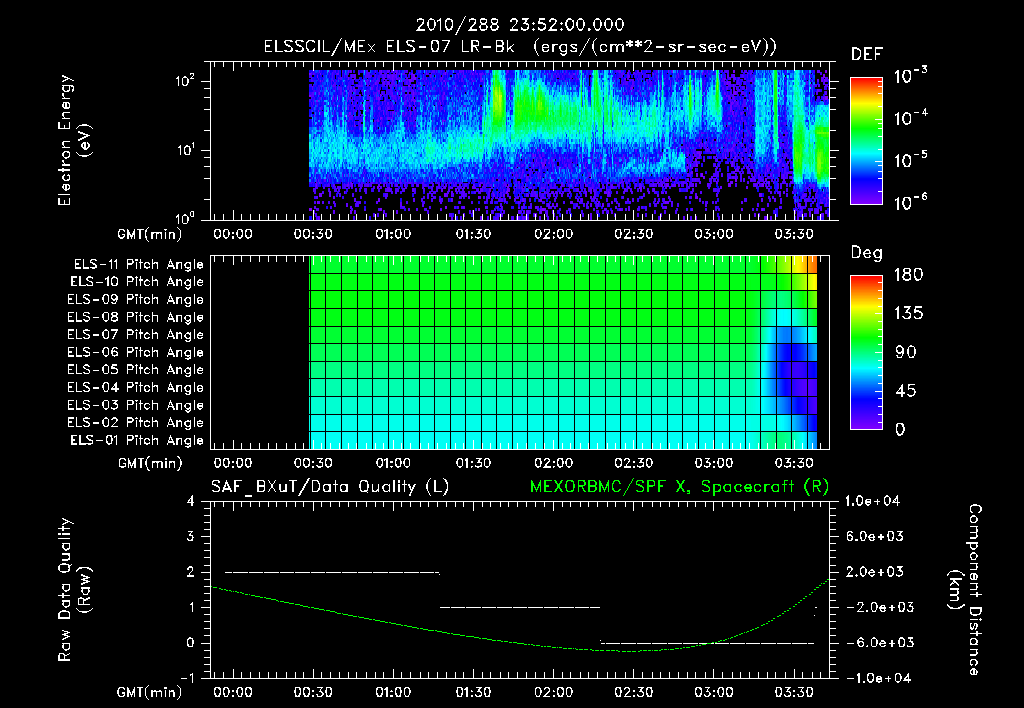1024x708 pixels.
Task: Click the SAF_BXuT/Data Quality (L) title
Action: 330,487
